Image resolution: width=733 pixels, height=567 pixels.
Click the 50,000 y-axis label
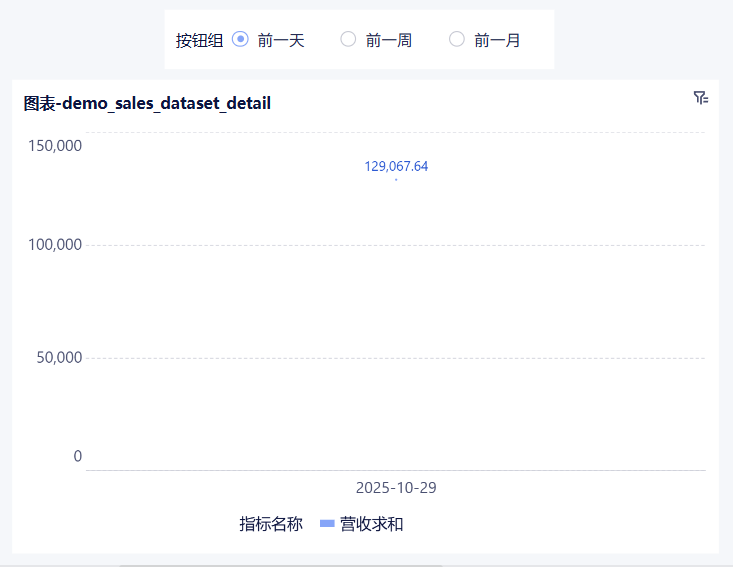59,358
